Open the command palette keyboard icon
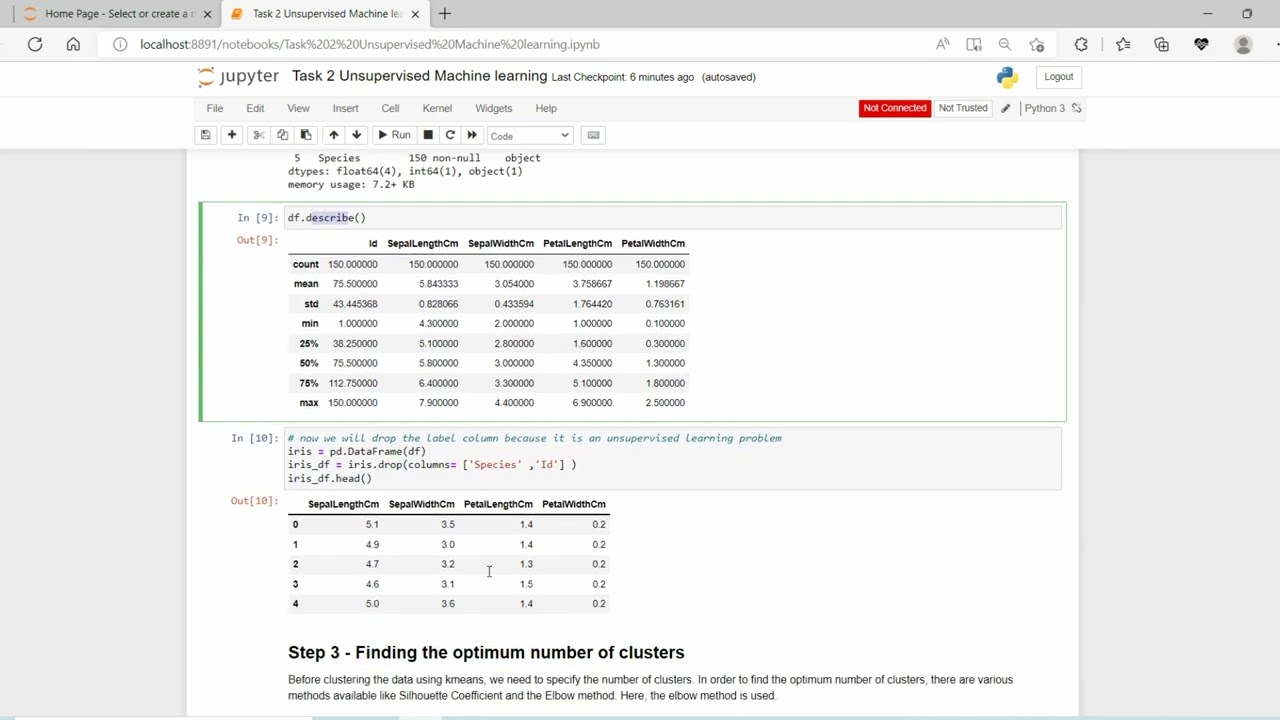This screenshot has width=1280, height=720. click(x=594, y=135)
